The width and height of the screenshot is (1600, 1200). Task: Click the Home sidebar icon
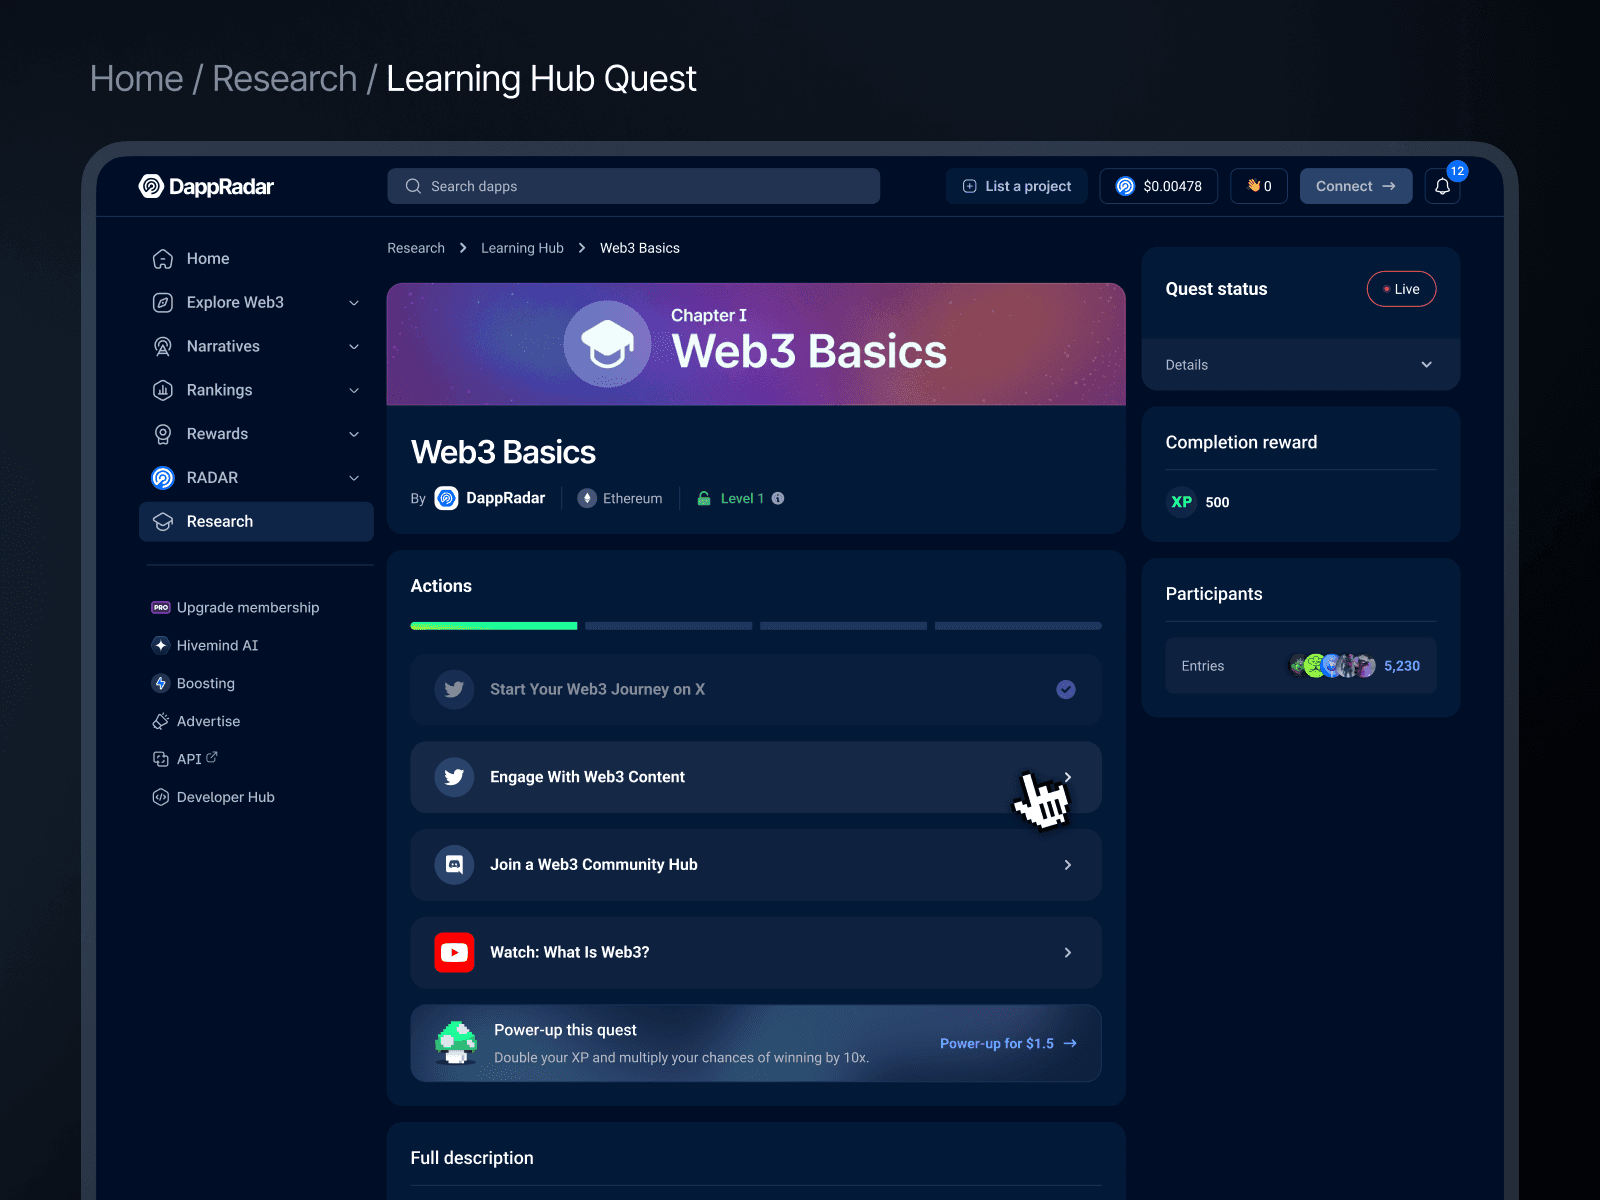(x=163, y=259)
